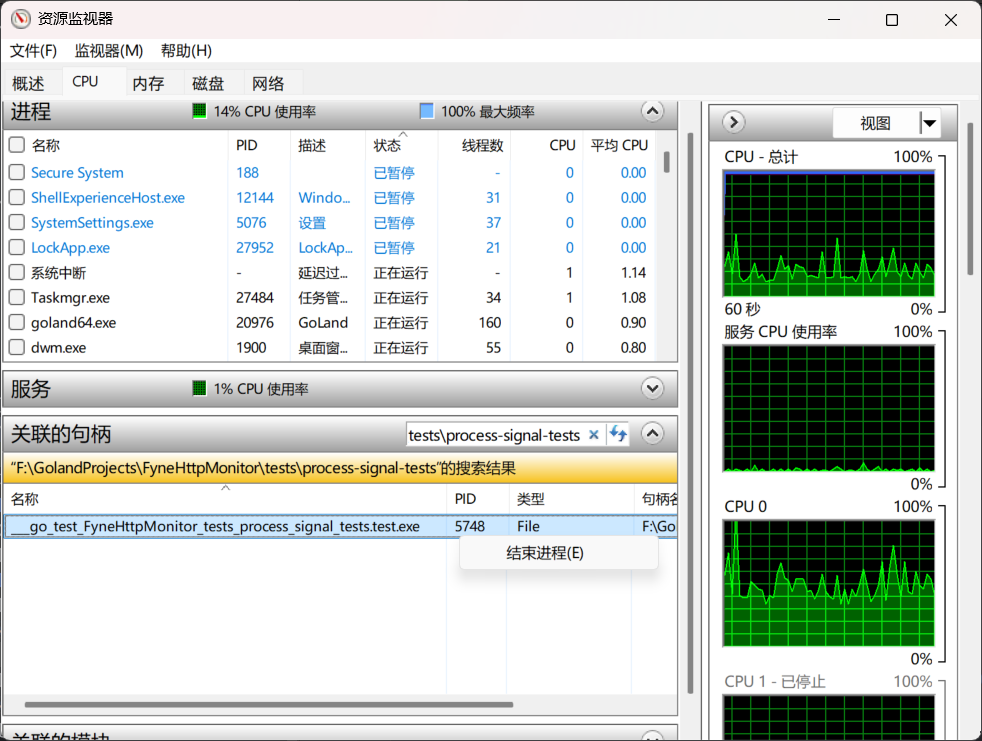Click the Services CPU usage green icon

tap(200, 388)
